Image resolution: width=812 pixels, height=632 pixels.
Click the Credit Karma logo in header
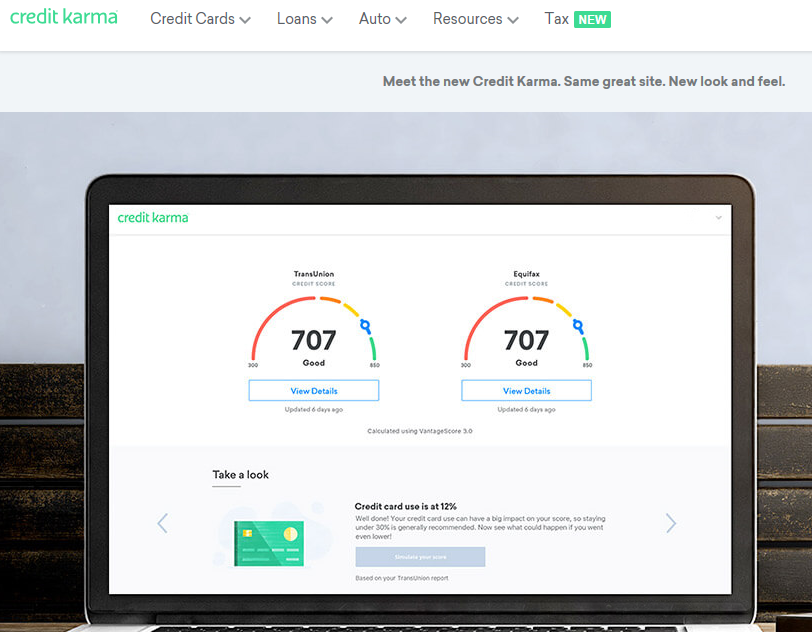[x=64, y=17]
